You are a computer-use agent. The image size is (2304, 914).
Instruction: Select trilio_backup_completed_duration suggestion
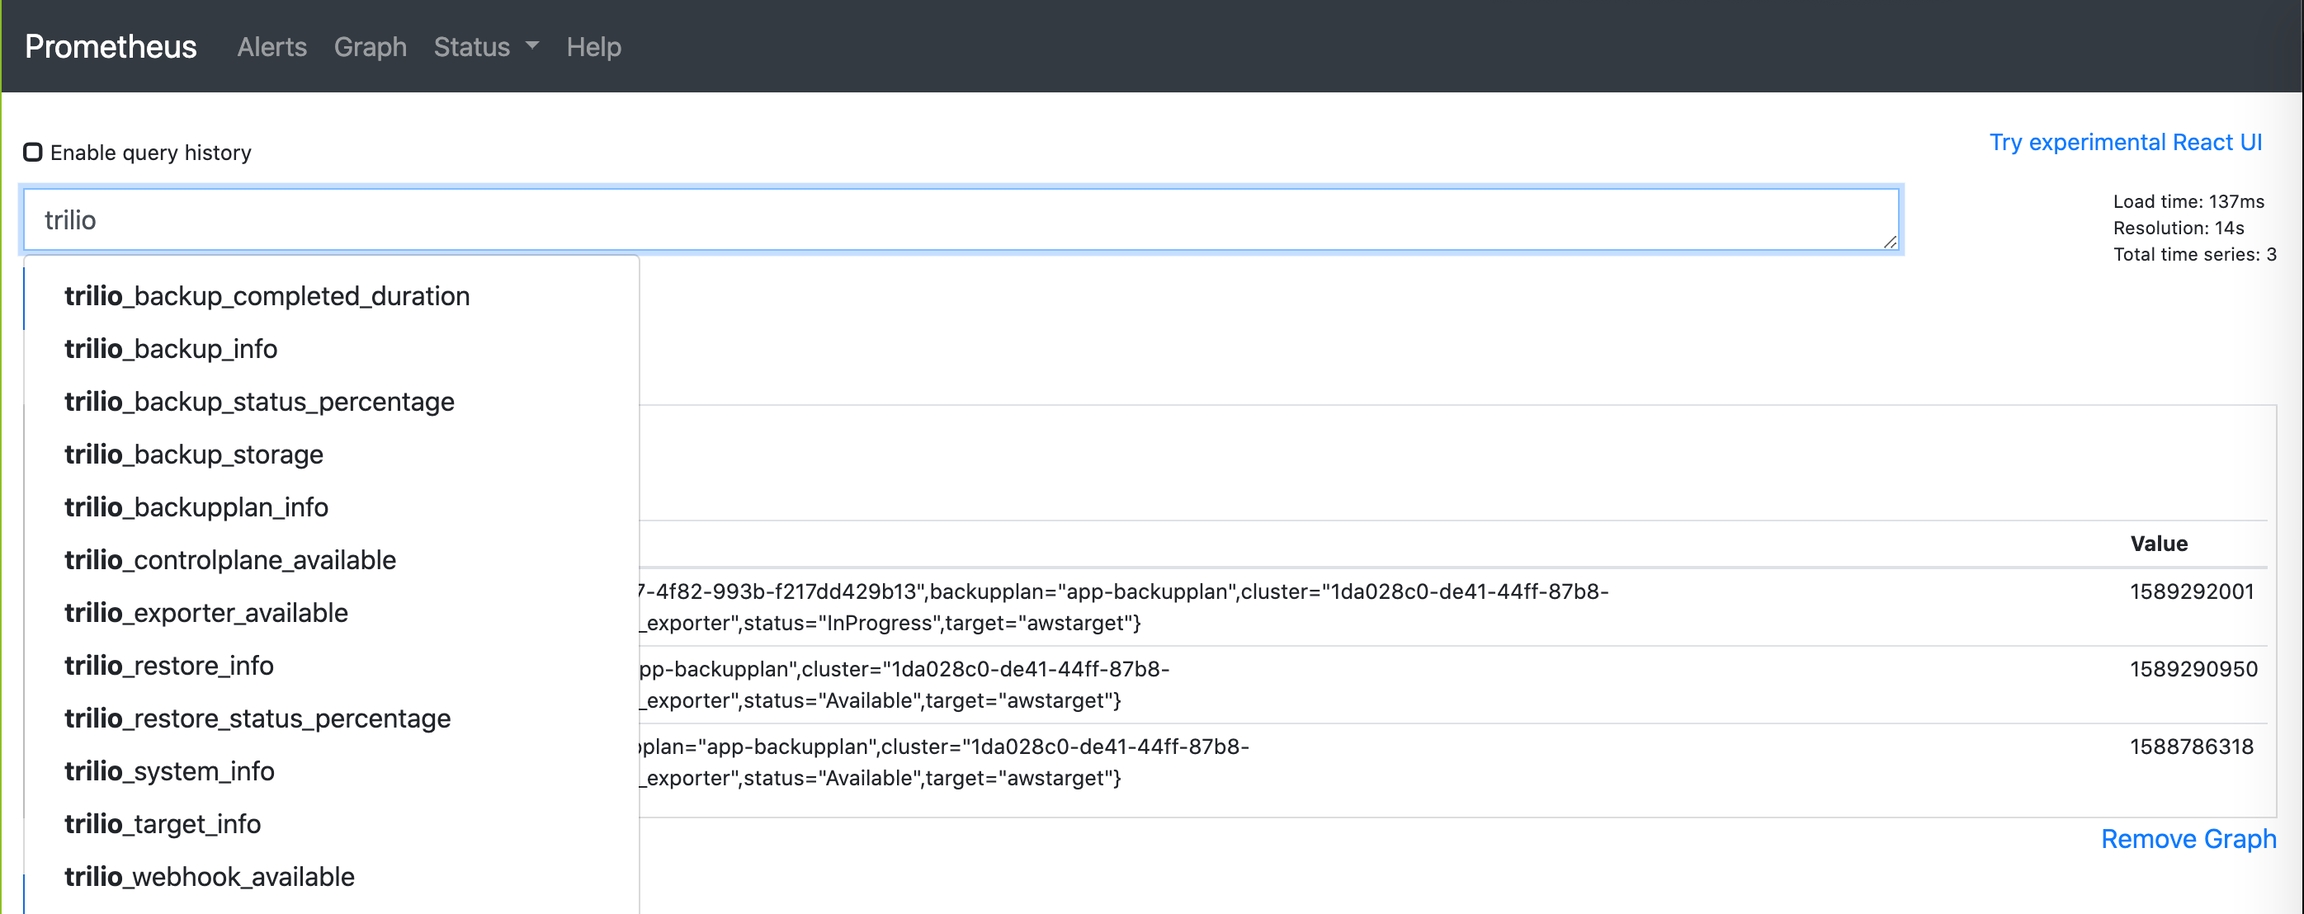pos(267,296)
